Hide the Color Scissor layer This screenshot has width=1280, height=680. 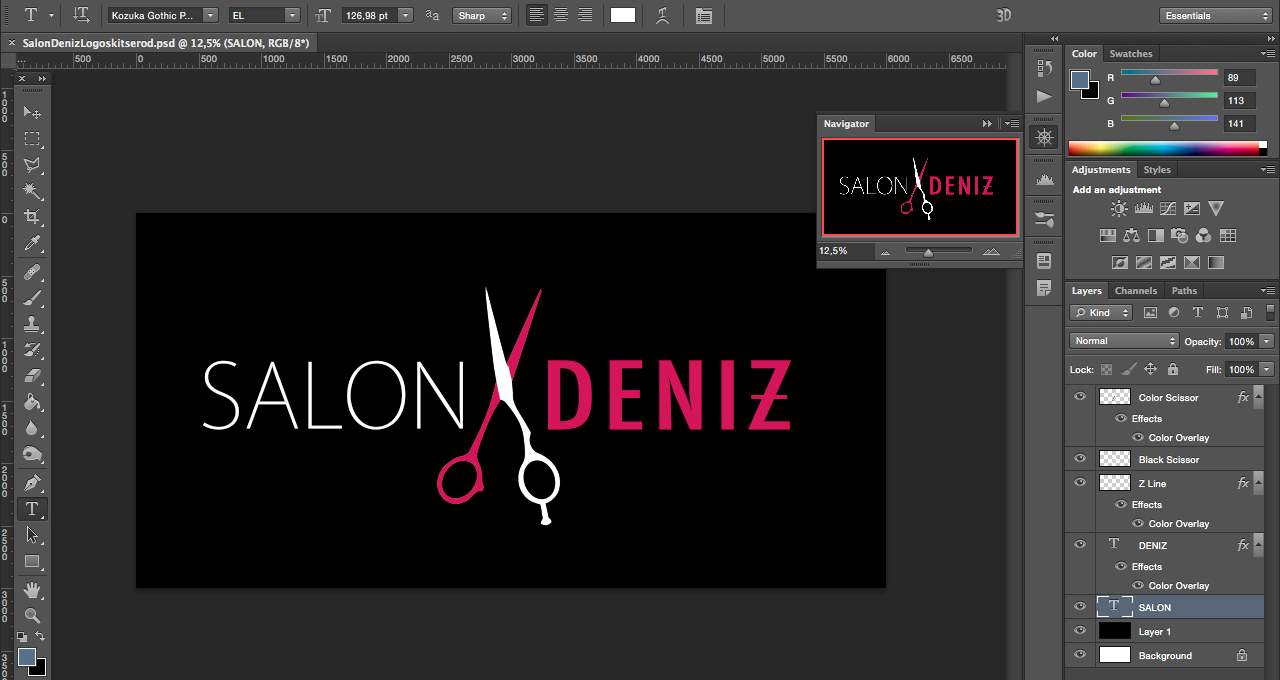[x=1079, y=397]
